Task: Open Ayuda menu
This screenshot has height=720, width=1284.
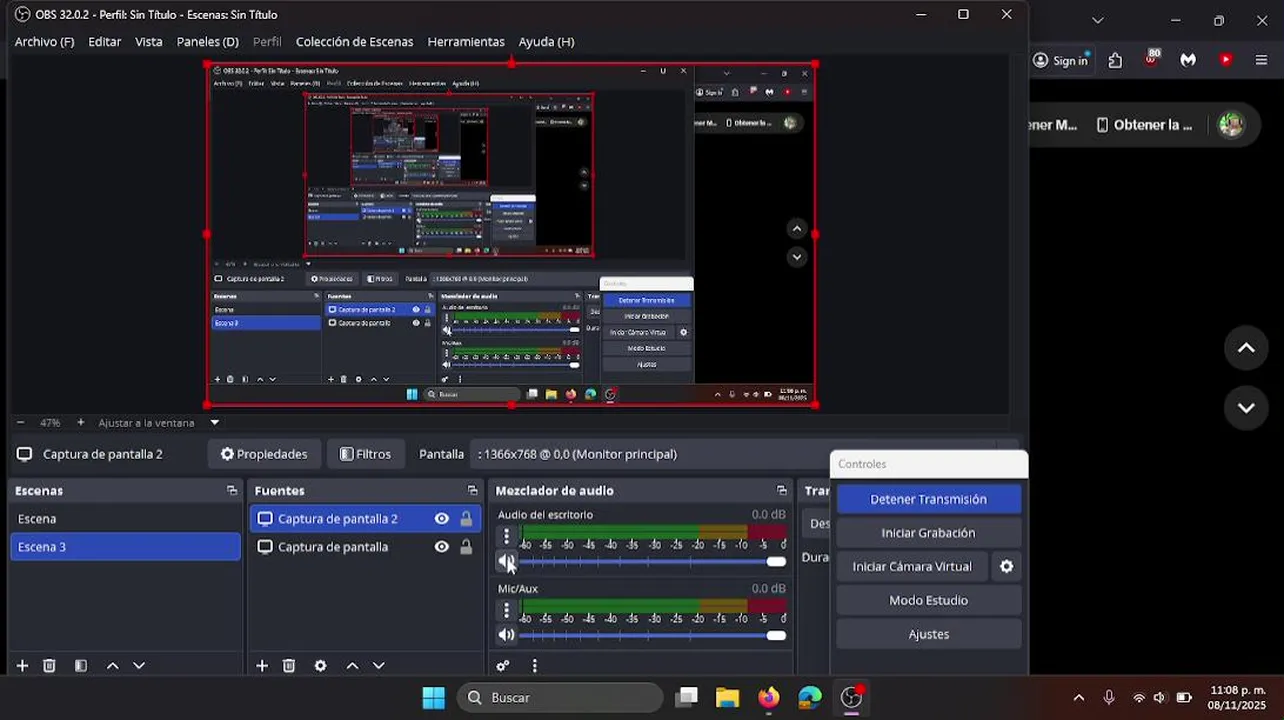Action: pos(546,42)
